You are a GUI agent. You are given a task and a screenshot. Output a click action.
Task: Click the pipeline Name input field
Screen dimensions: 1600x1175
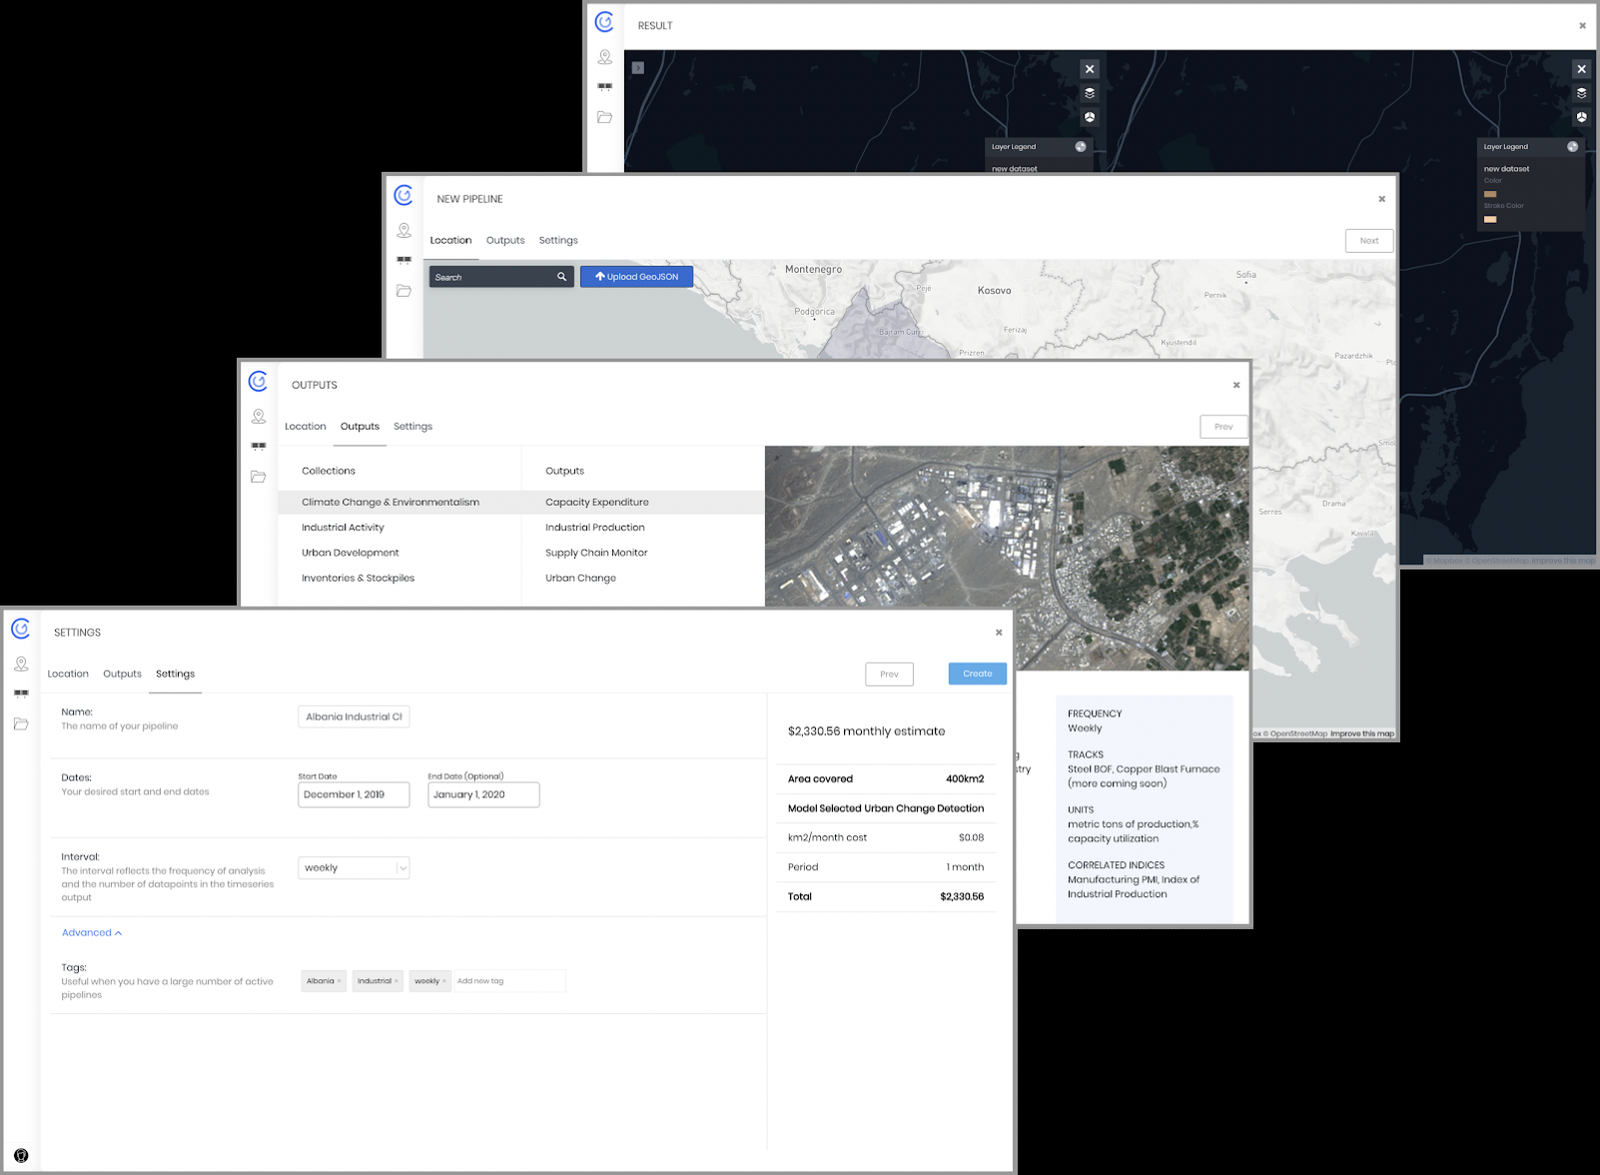[354, 717]
